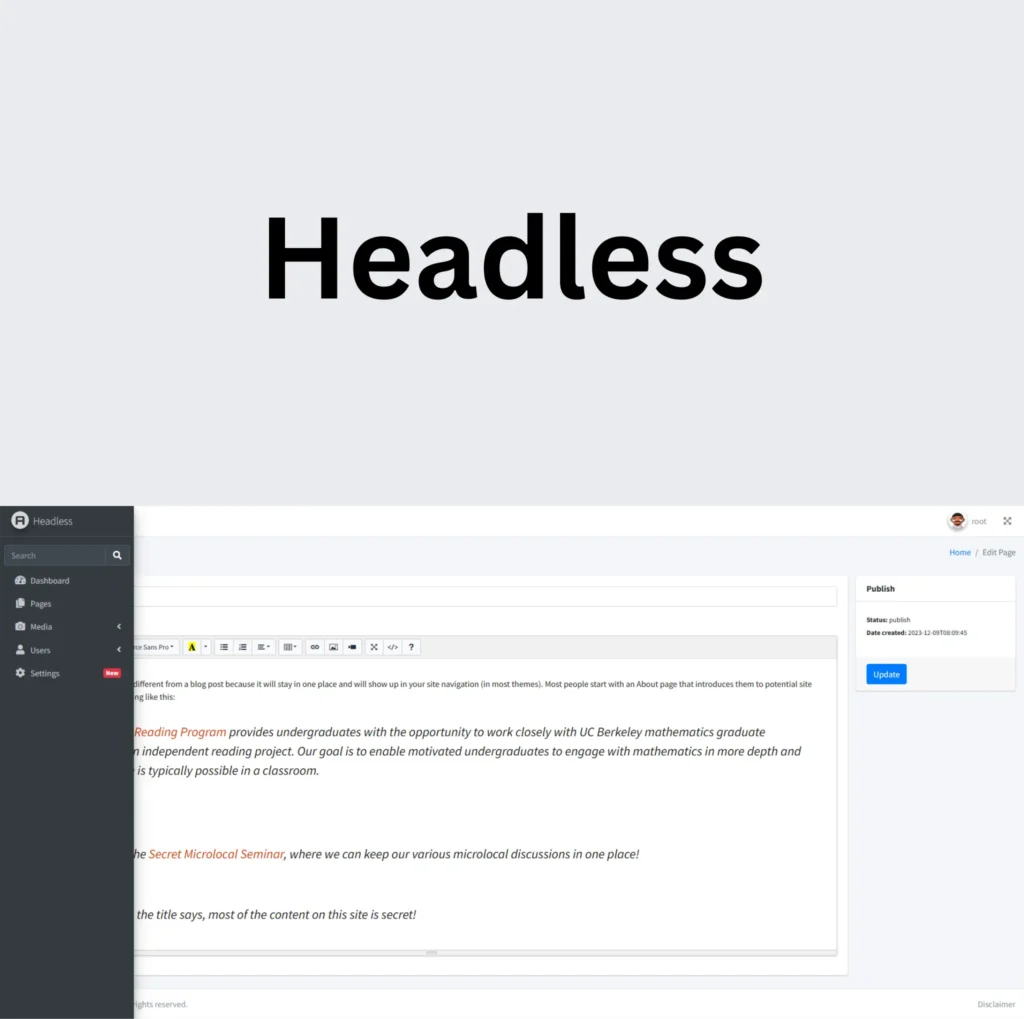1024x1019 pixels.
Task: Insert a video via the editor toolbar
Action: click(352, 647)
